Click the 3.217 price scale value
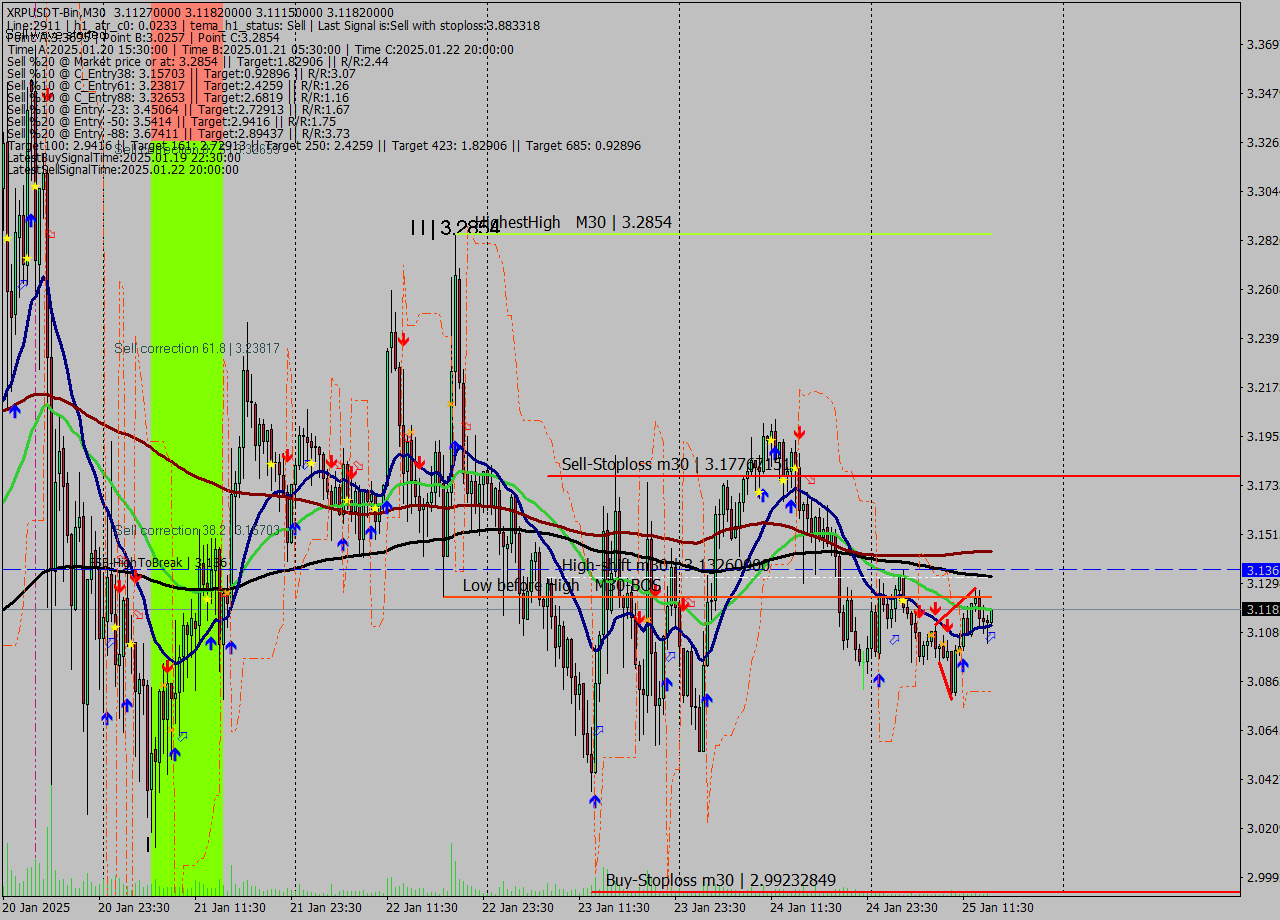Image resolution: width=1280 pixels, height=920 pixels. tap(1263, 387)
